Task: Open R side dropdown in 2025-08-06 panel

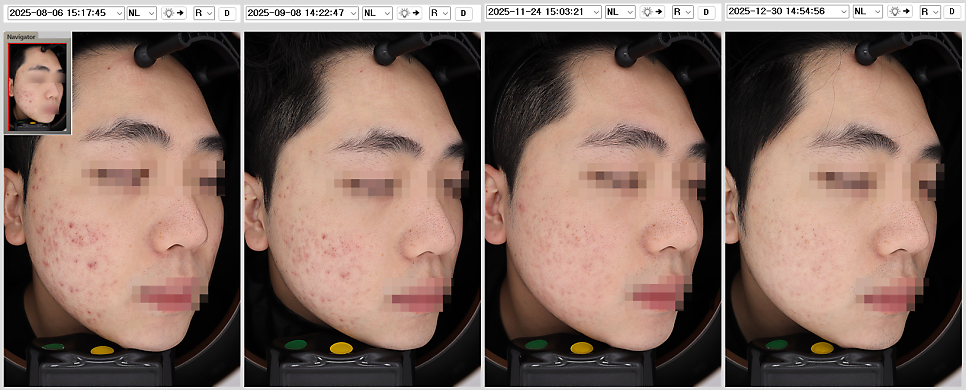Action: tap(203, 13)
